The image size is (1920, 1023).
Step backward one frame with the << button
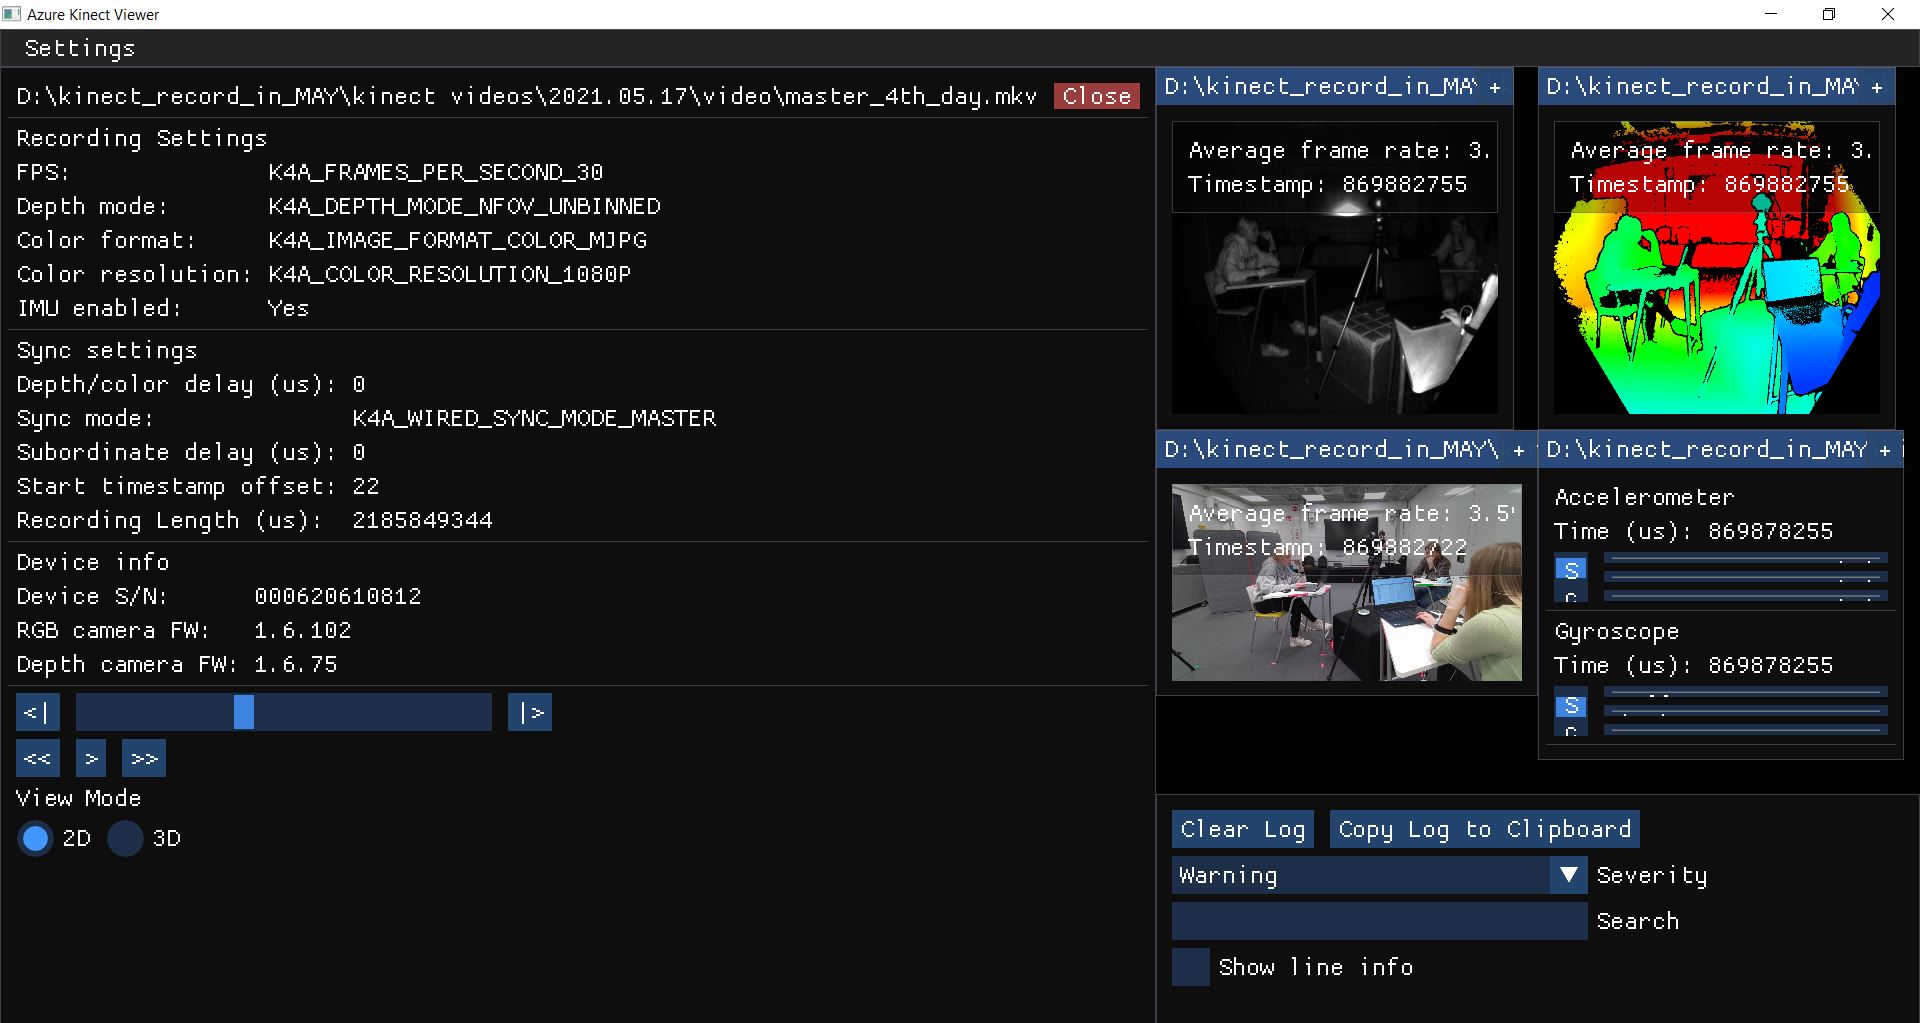click(x=38, y=758)
